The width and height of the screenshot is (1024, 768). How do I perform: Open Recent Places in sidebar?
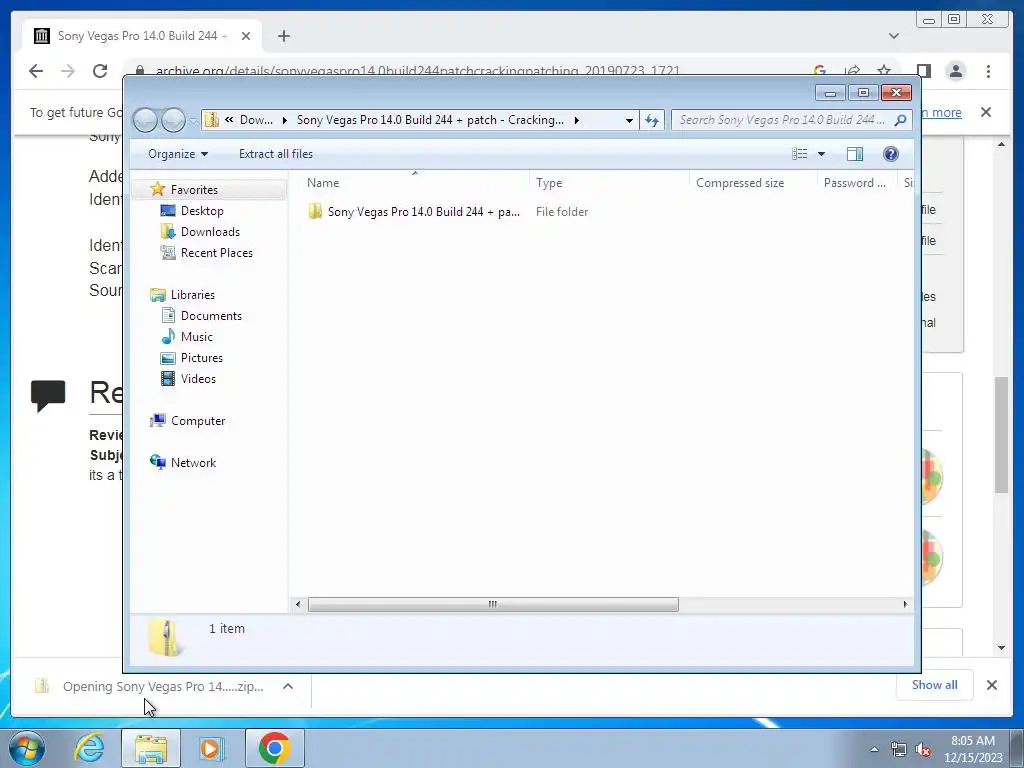click(x=216, y=253)
